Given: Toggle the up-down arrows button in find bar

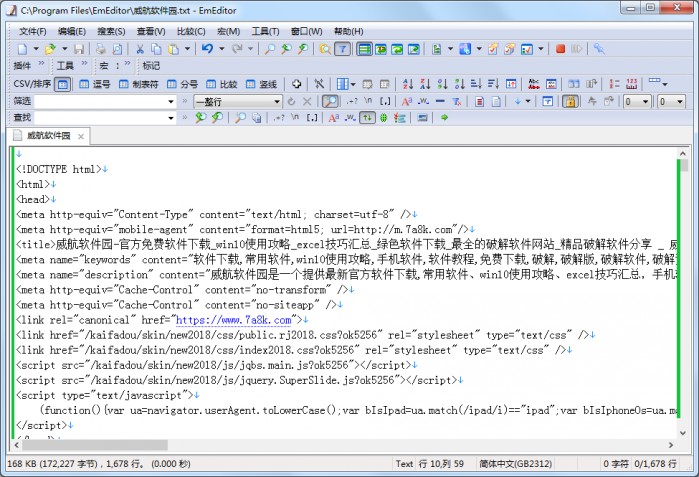Looking at the screenshot, I should coord(367,118).
